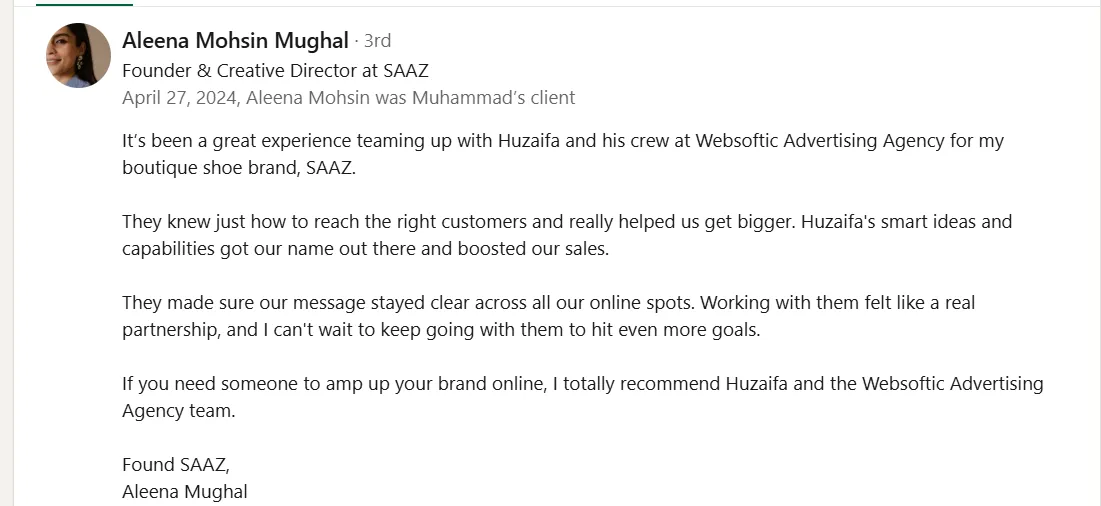Click the April 27, 2024 client relationship line
Image resolution: width=1101 pixels, height=506 pixels.
click(348, 98)
